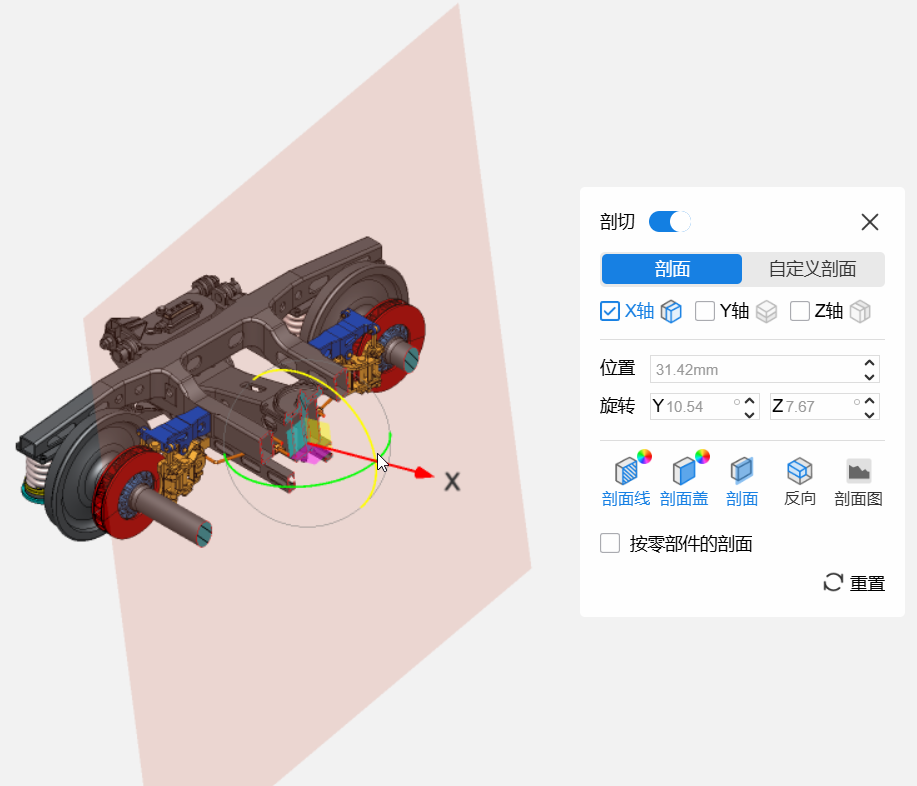Click the 剖面 plane display icon
917x786 pixels.
pyautogui.click(x=742, y=470)
